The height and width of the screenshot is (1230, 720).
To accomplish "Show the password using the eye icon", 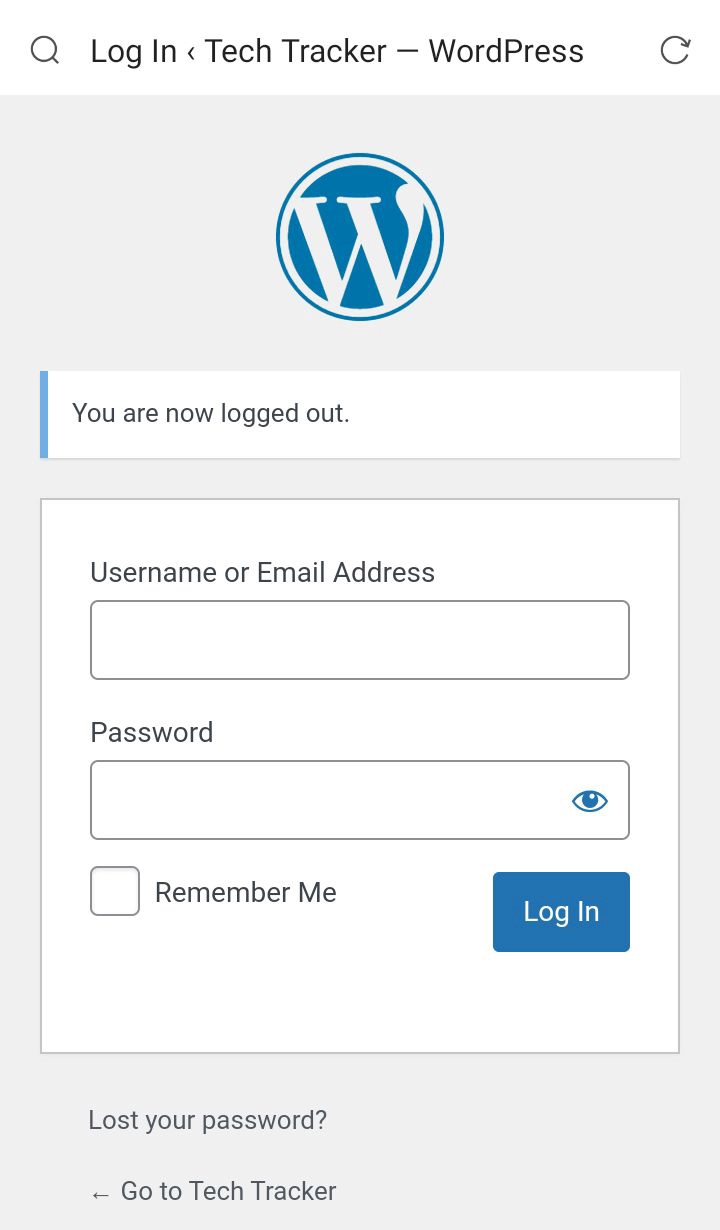I will 590,800.
